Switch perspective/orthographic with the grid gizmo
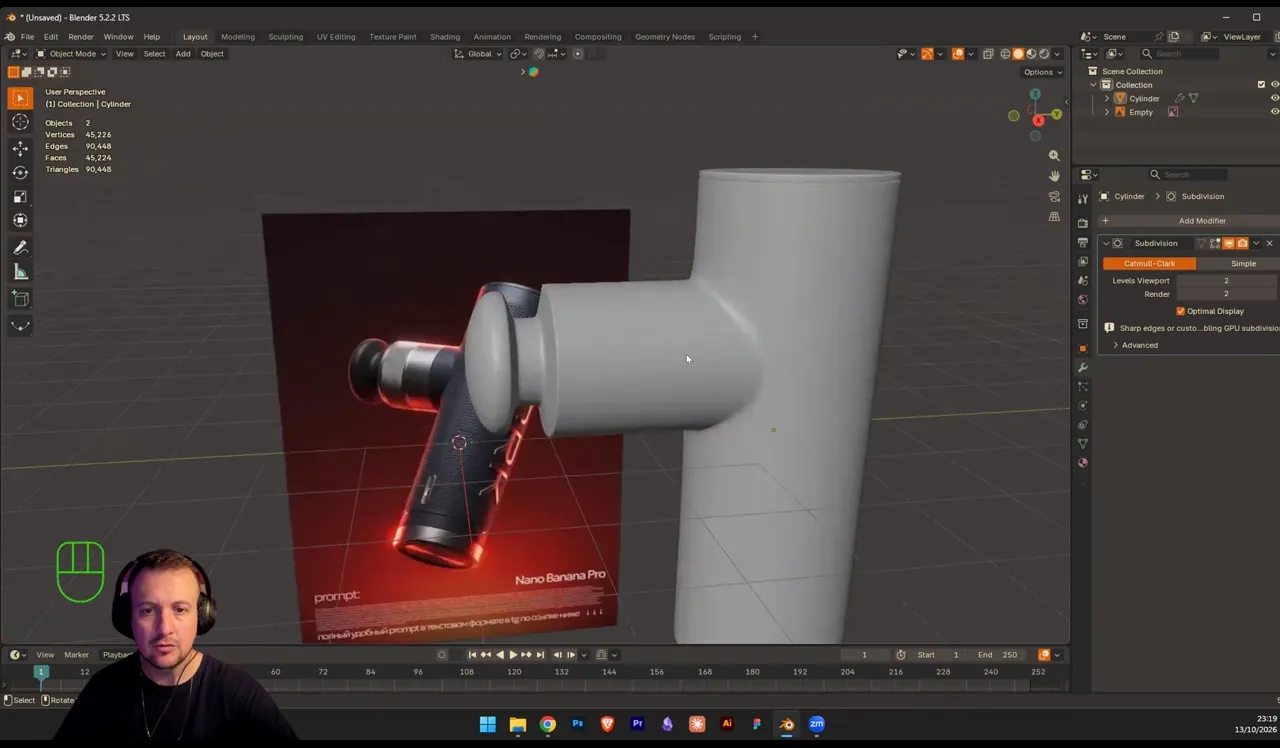 coord(1054,216)
